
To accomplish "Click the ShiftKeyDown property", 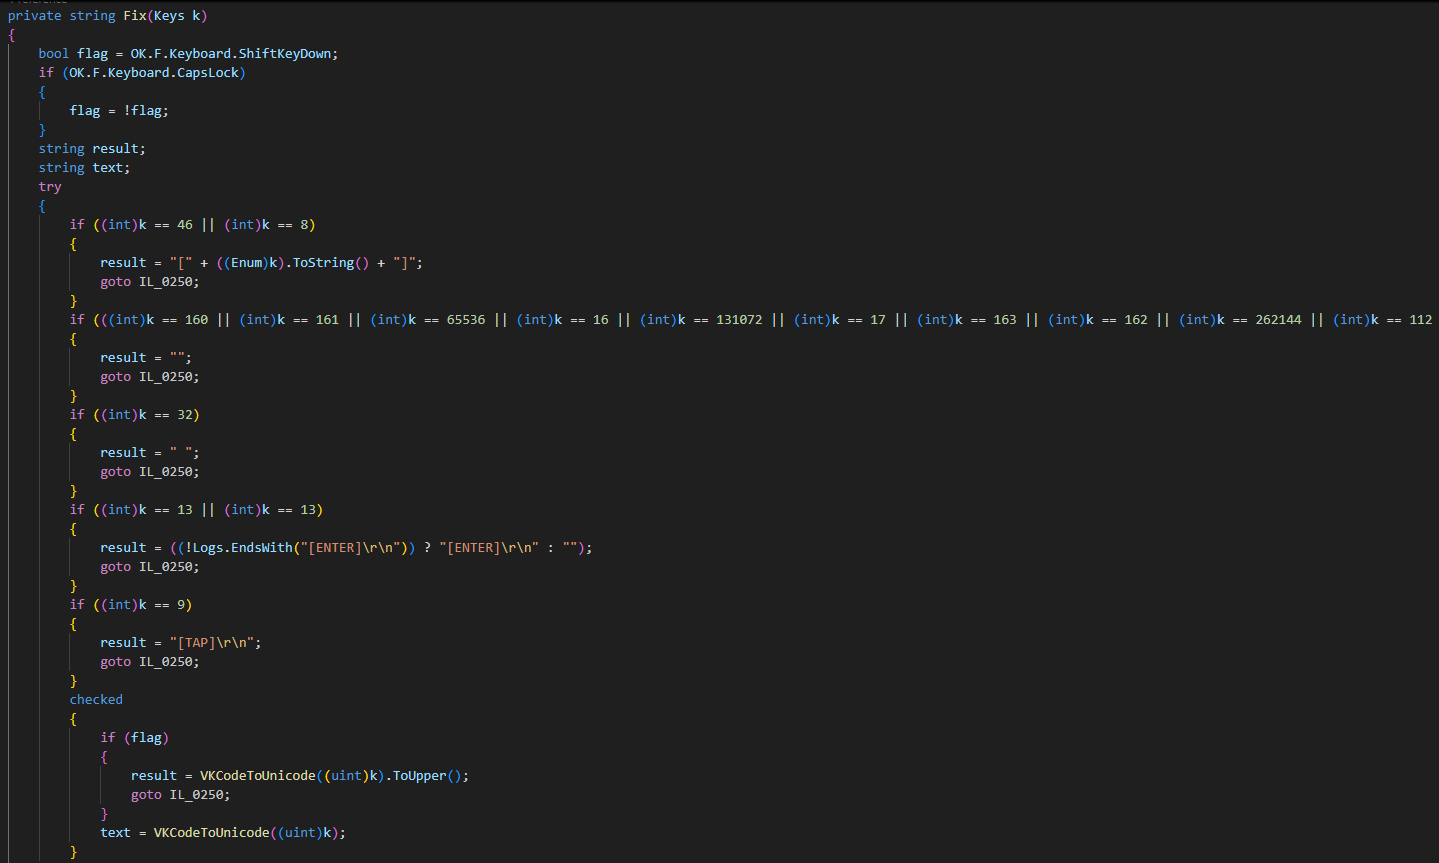I will [x=285, y=54].
